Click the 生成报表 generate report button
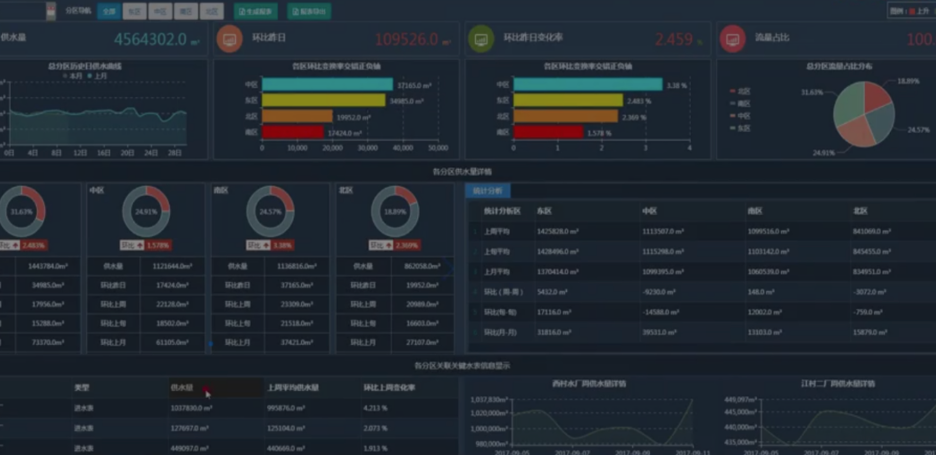936x455 pixels. 257,11
